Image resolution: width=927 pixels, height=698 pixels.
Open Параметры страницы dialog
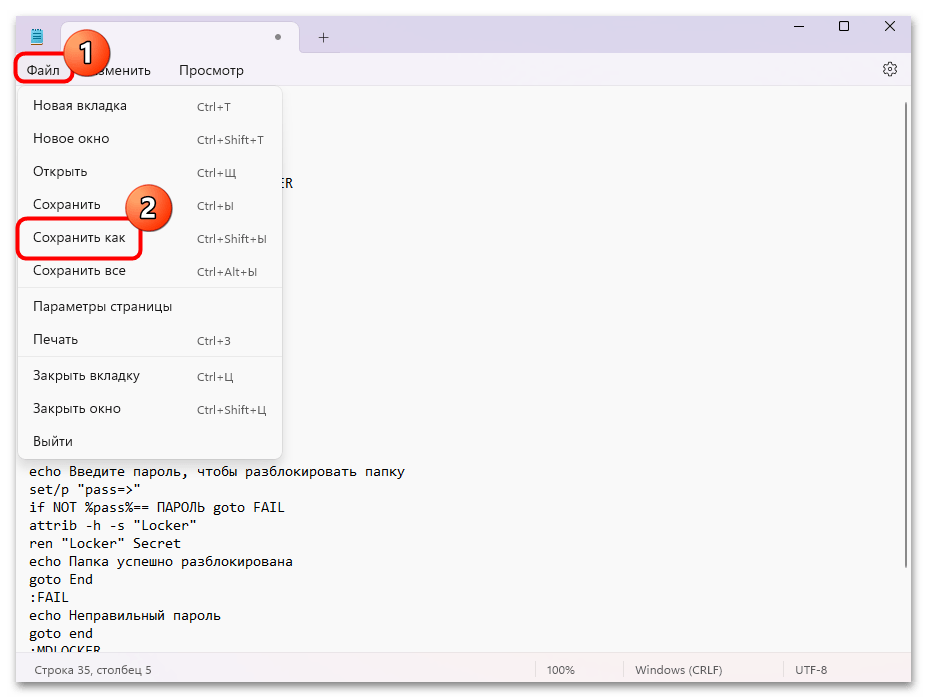tap(102, 307)
